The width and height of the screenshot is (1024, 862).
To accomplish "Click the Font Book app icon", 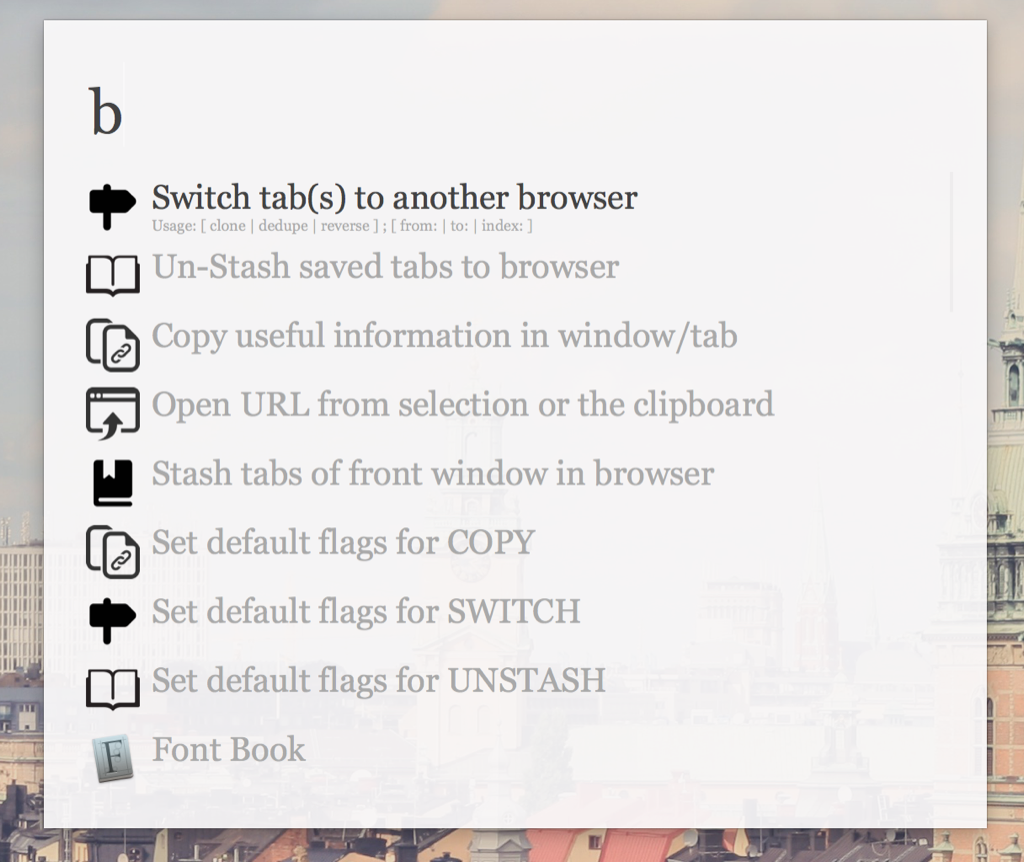I will pyautogui.click(x=112, y=758).
